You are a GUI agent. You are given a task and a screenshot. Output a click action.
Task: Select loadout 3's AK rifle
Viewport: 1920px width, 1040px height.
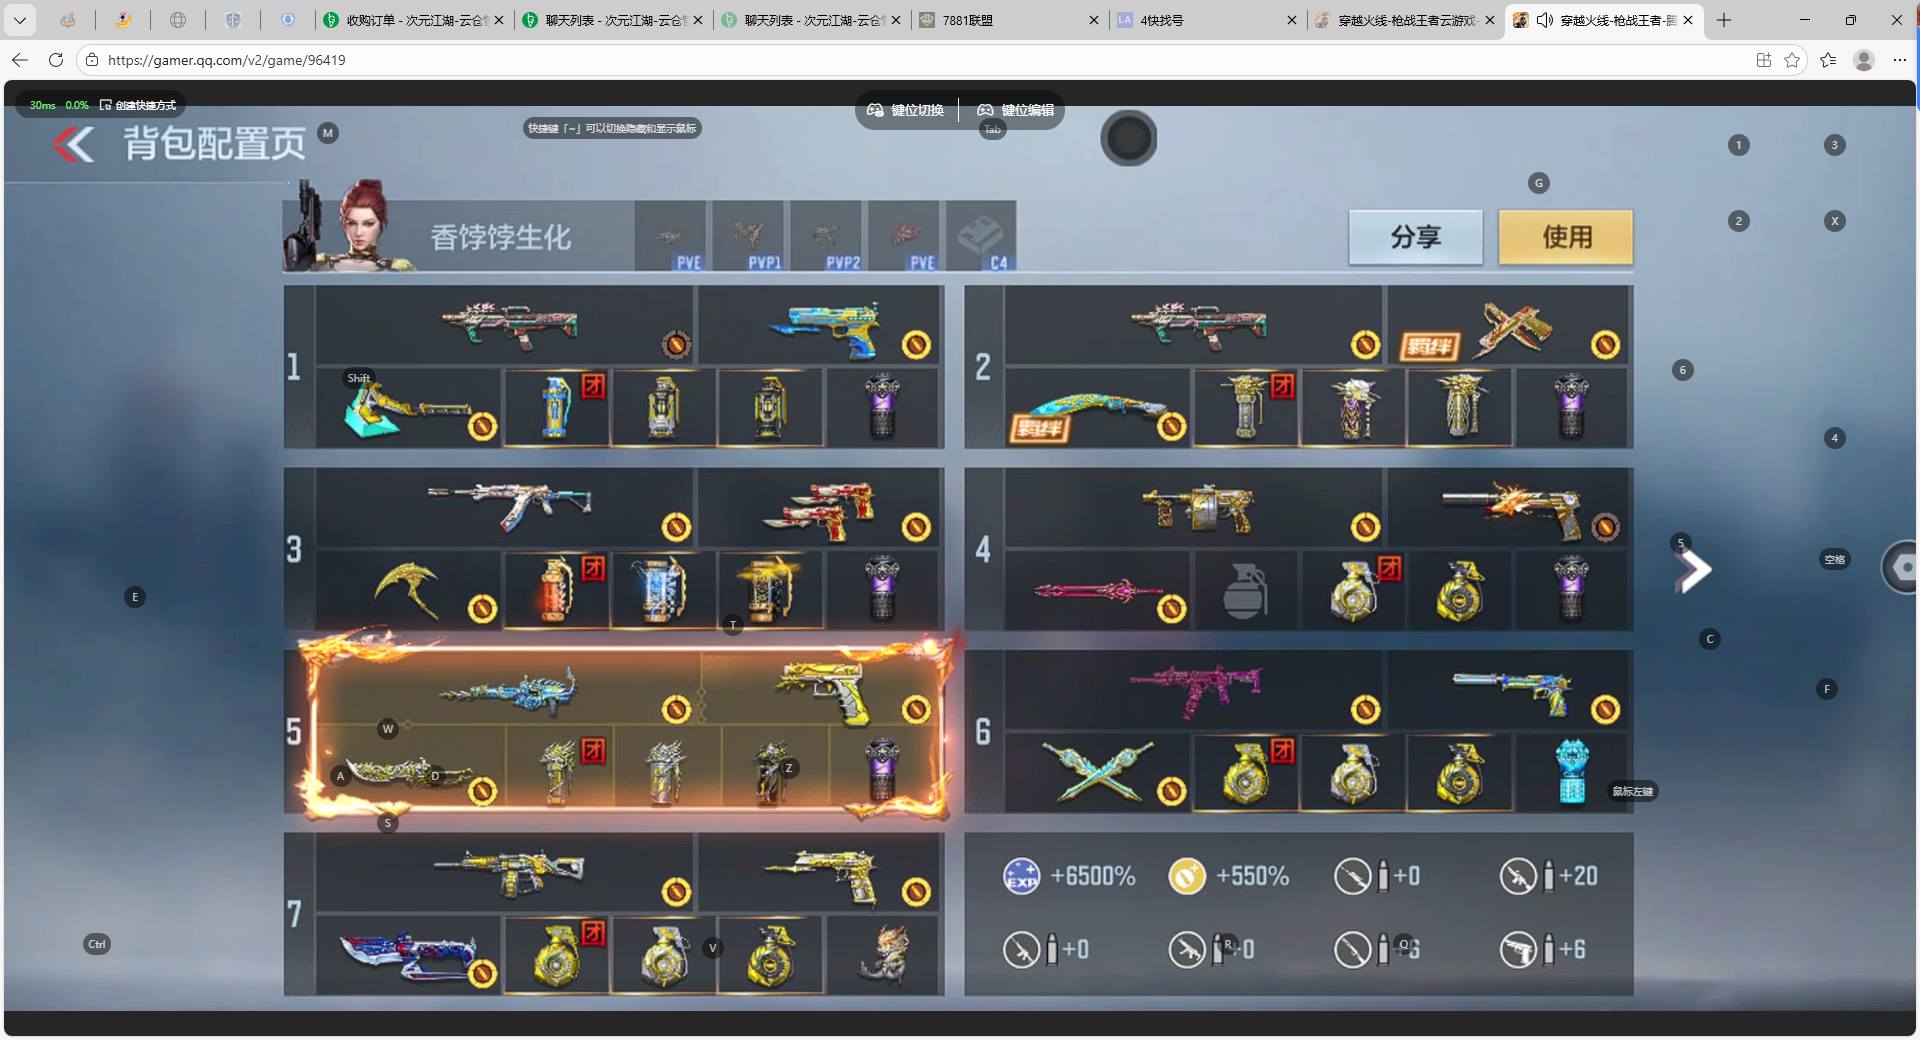click(509, 507)
